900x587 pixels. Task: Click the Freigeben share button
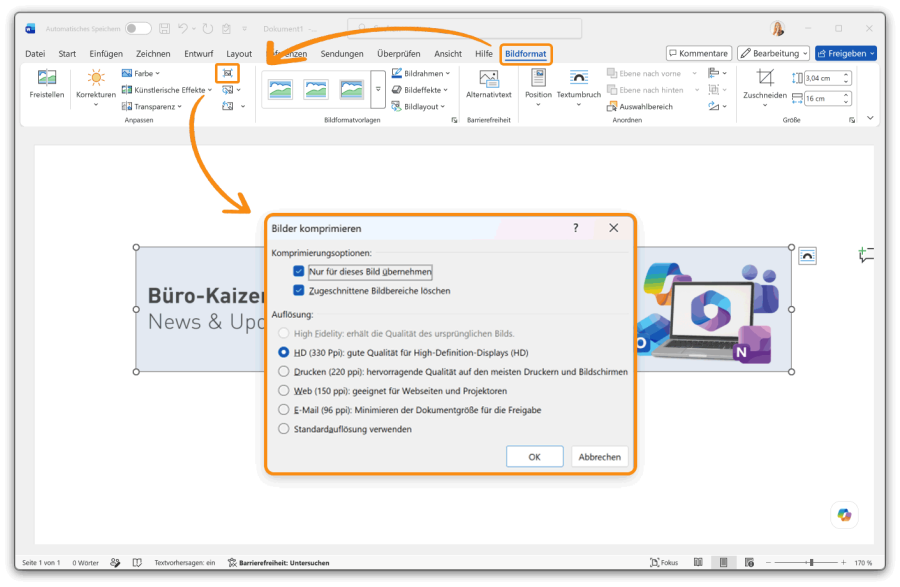pos(846,53)
